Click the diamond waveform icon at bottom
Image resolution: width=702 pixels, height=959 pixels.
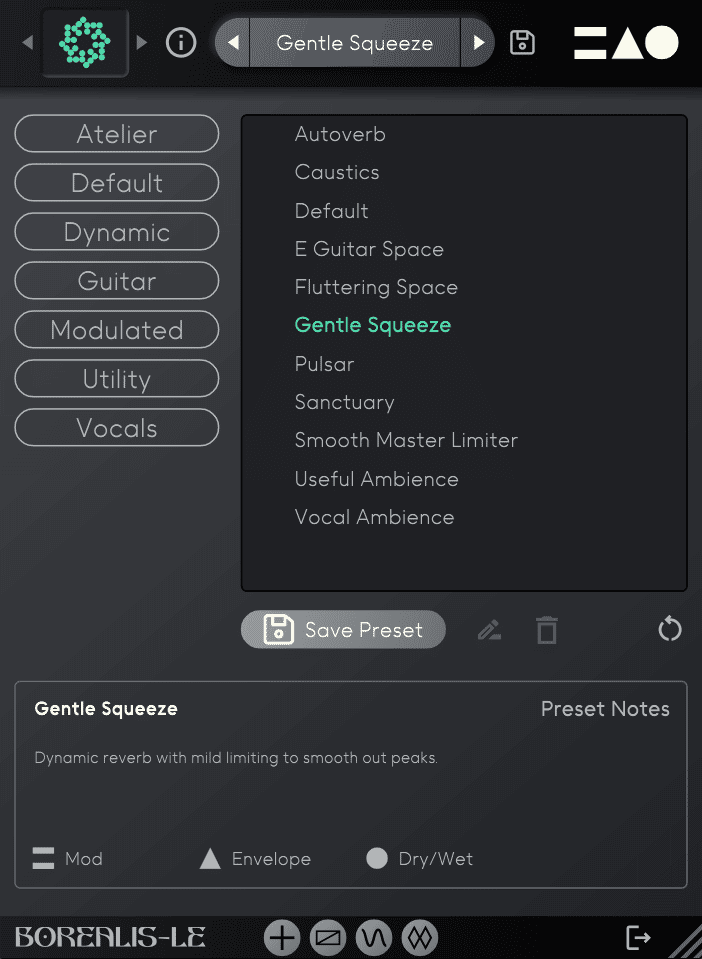[419, 937]
